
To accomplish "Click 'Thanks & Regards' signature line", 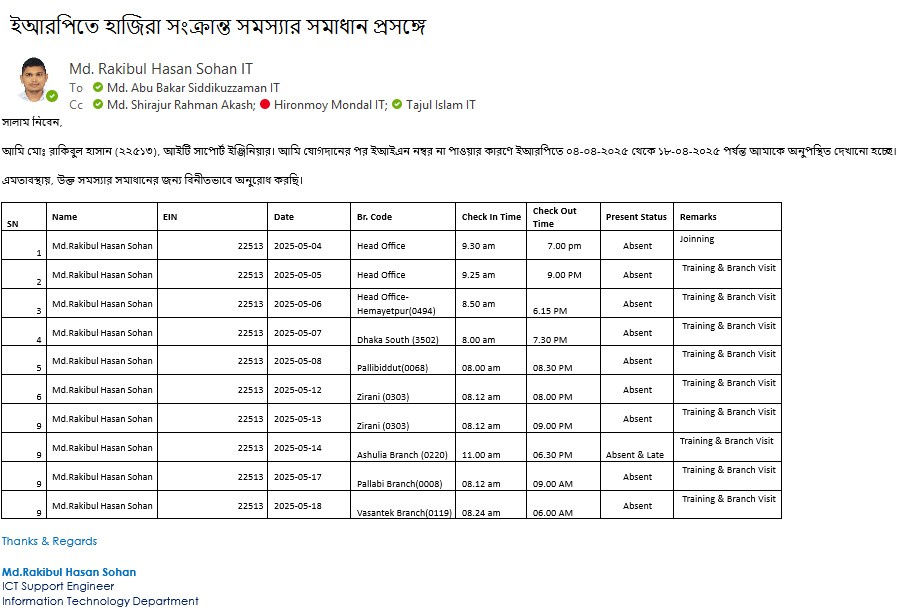I will point(49,541).
